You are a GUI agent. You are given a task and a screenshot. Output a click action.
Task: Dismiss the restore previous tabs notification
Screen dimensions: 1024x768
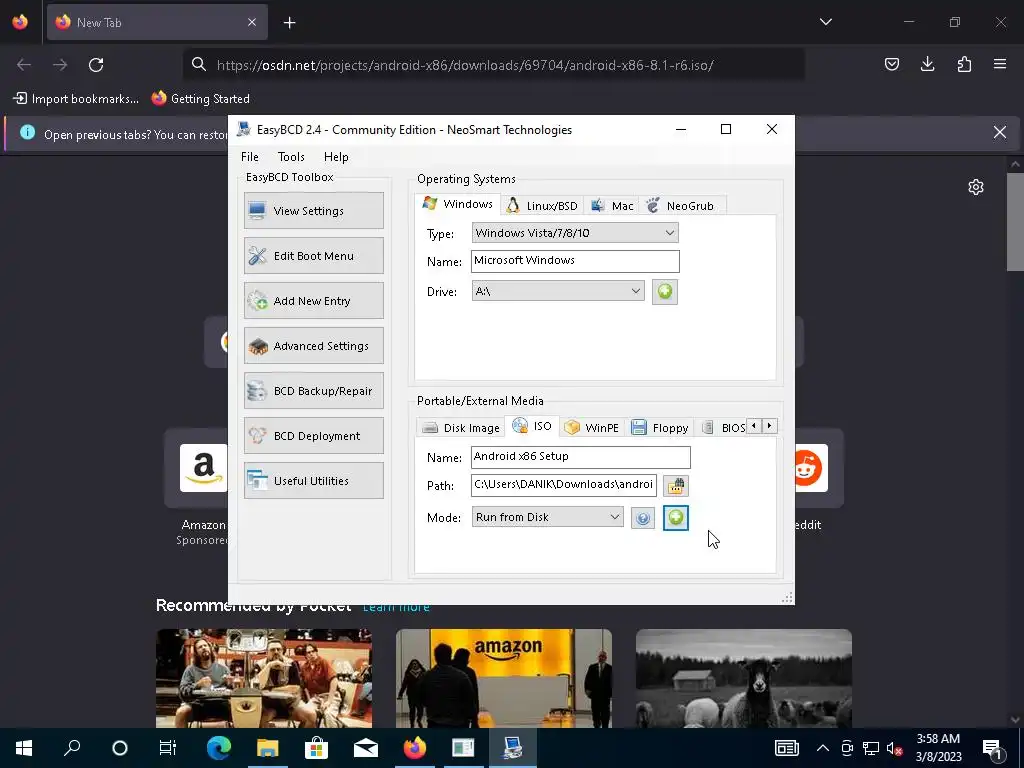point(1000,132)
